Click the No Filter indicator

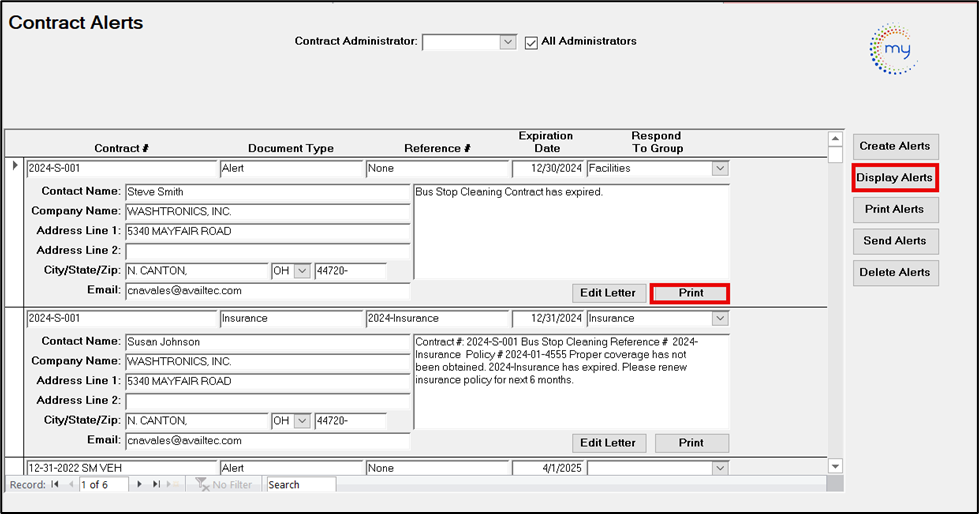[222, 485]
